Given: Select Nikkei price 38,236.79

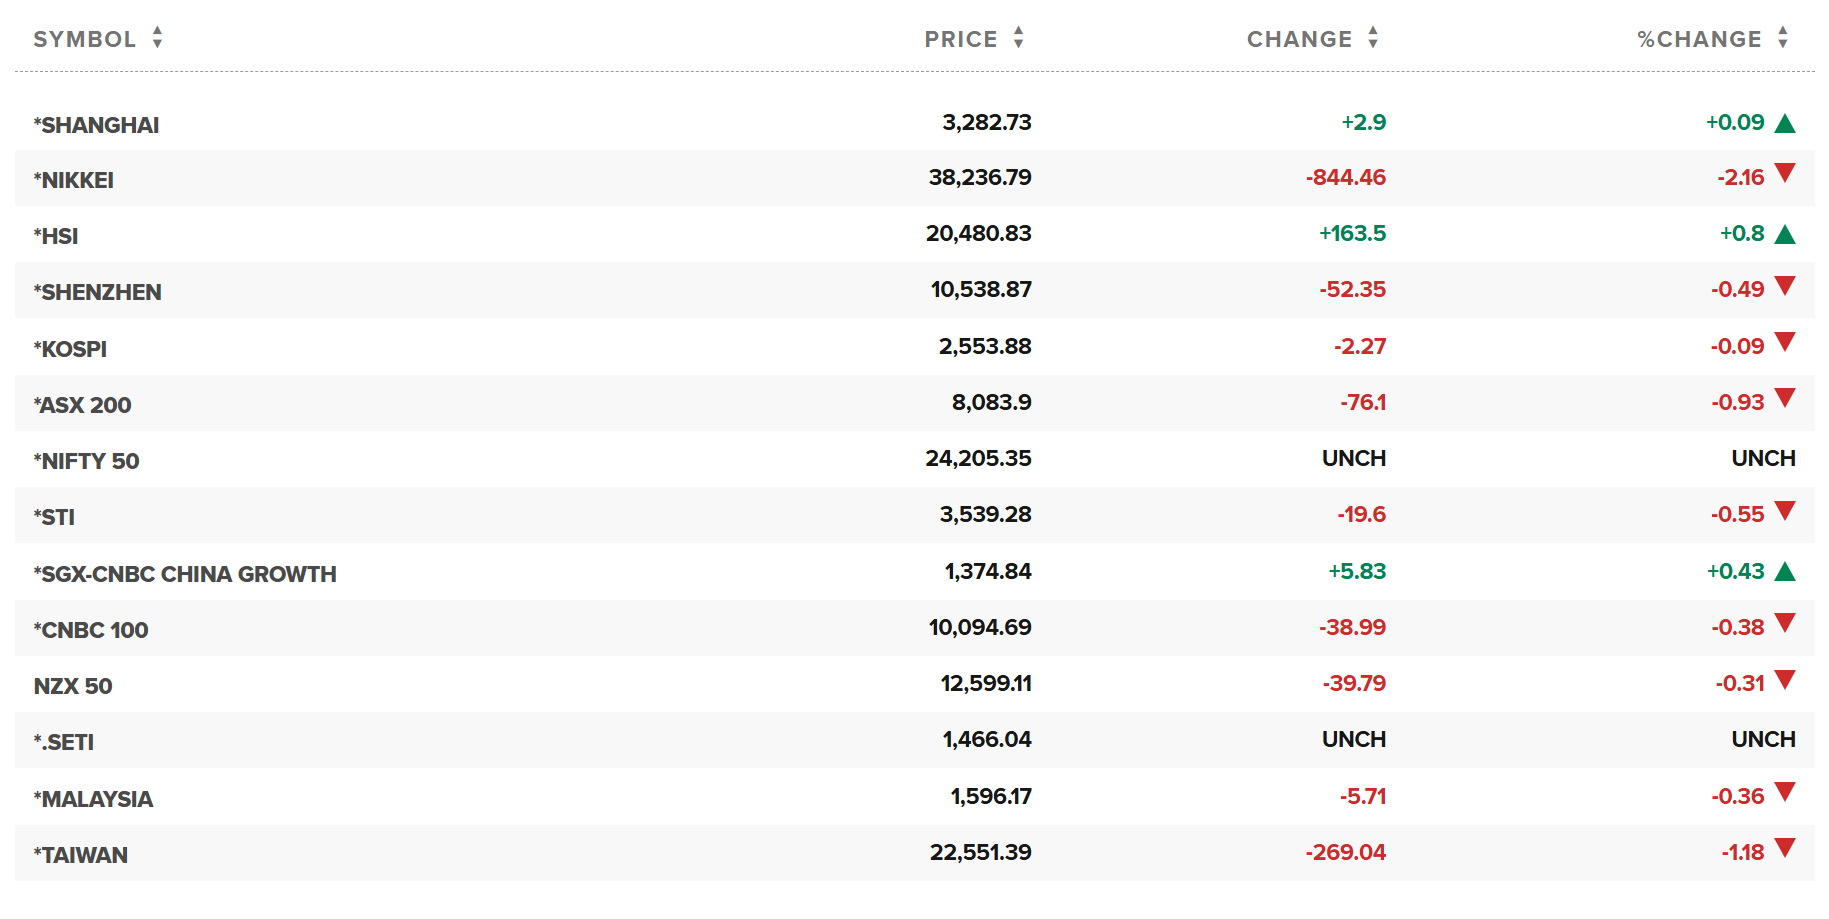Looking at the screenshot, I should [979, 177].
